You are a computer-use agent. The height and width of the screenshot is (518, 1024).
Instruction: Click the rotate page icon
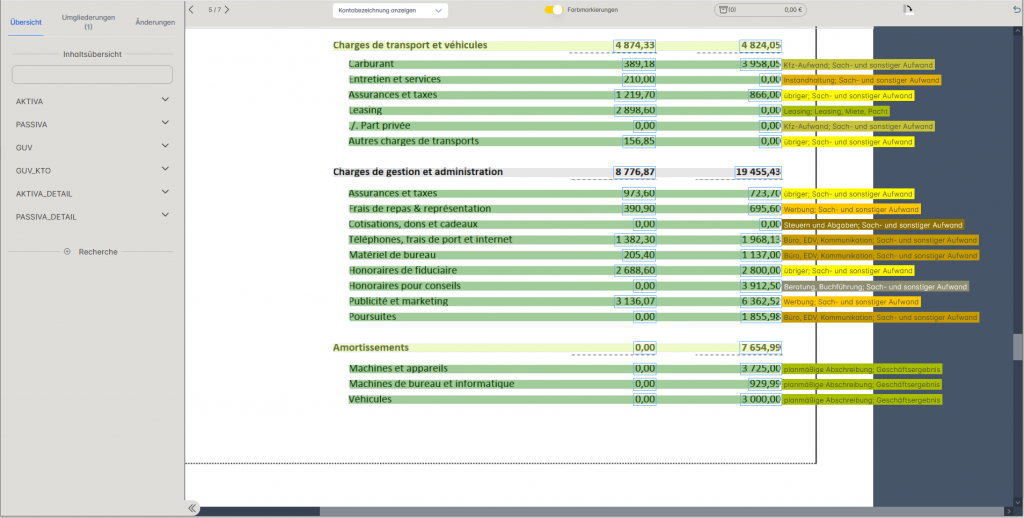pyautogui.click(x=908, y=9)
